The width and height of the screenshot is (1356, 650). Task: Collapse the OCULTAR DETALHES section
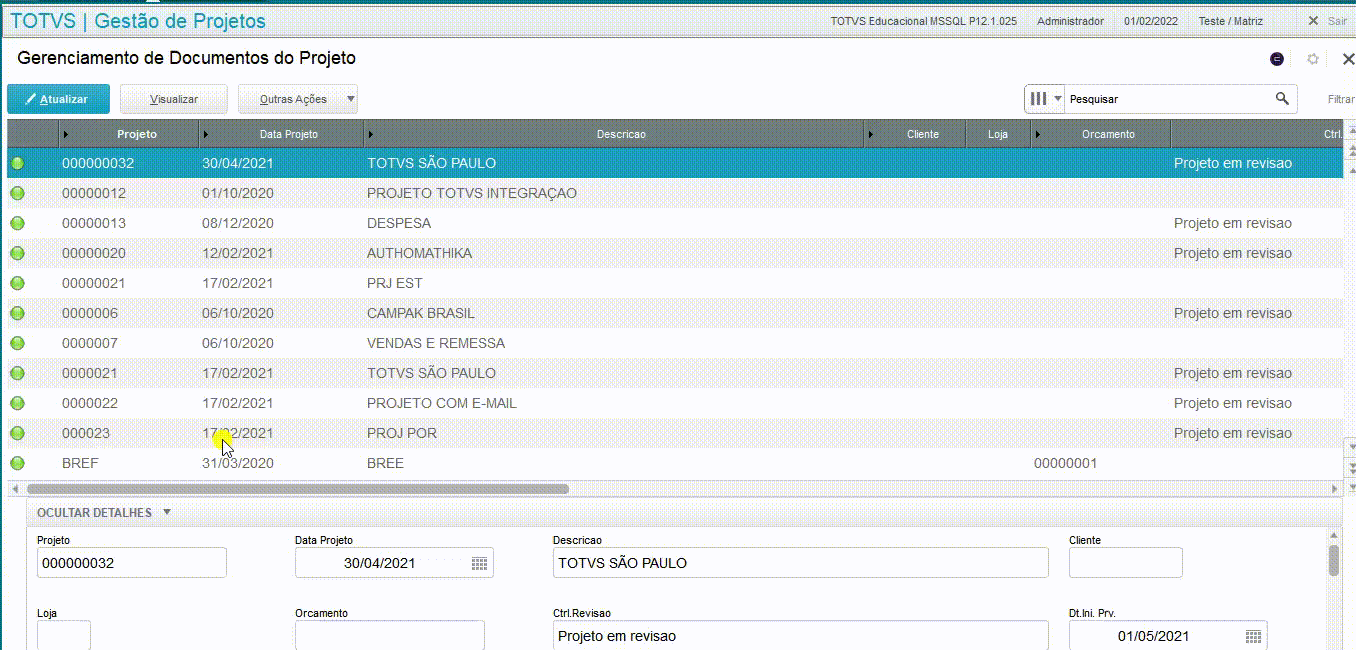click(x=104, y=512)
